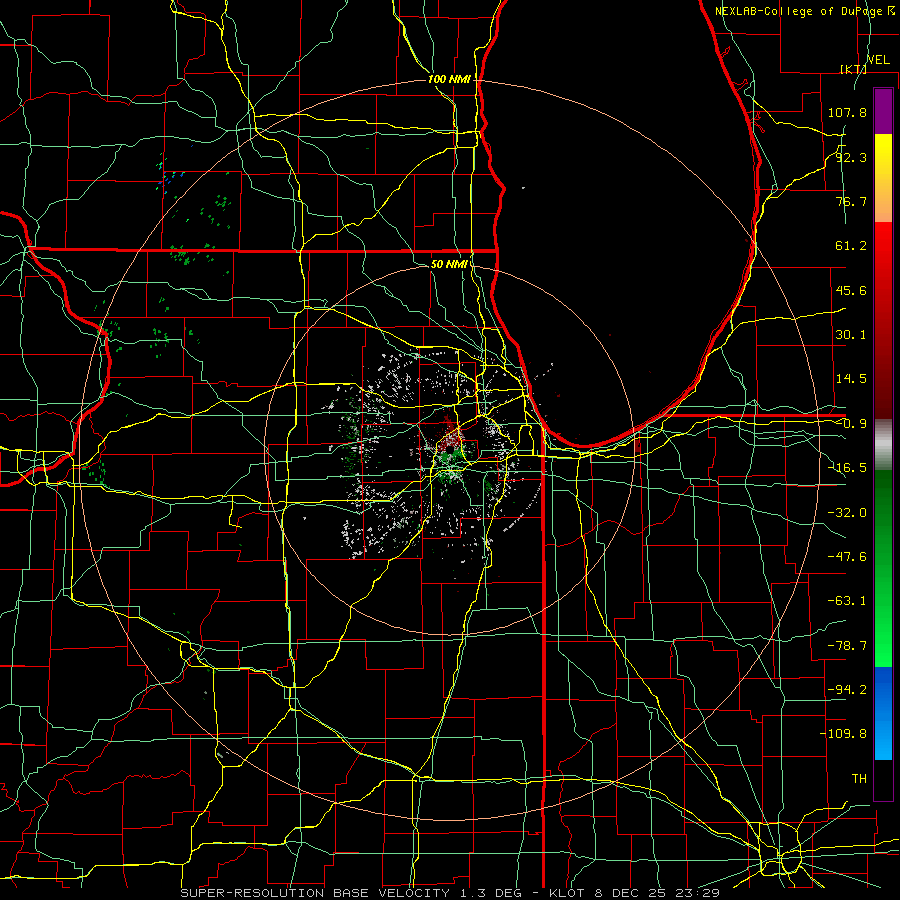Select the 92.3 velocity scale value
Screen dimensions: 900x900
[x=851, y=157]
